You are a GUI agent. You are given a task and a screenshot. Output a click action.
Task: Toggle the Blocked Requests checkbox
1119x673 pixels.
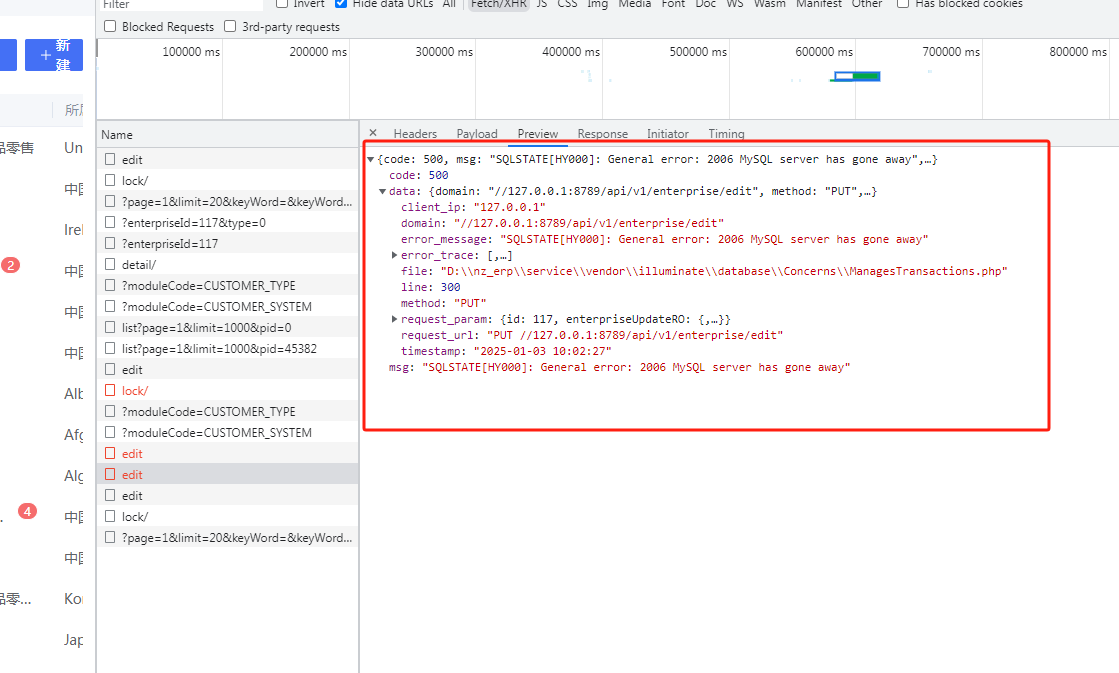coord(110,26)
